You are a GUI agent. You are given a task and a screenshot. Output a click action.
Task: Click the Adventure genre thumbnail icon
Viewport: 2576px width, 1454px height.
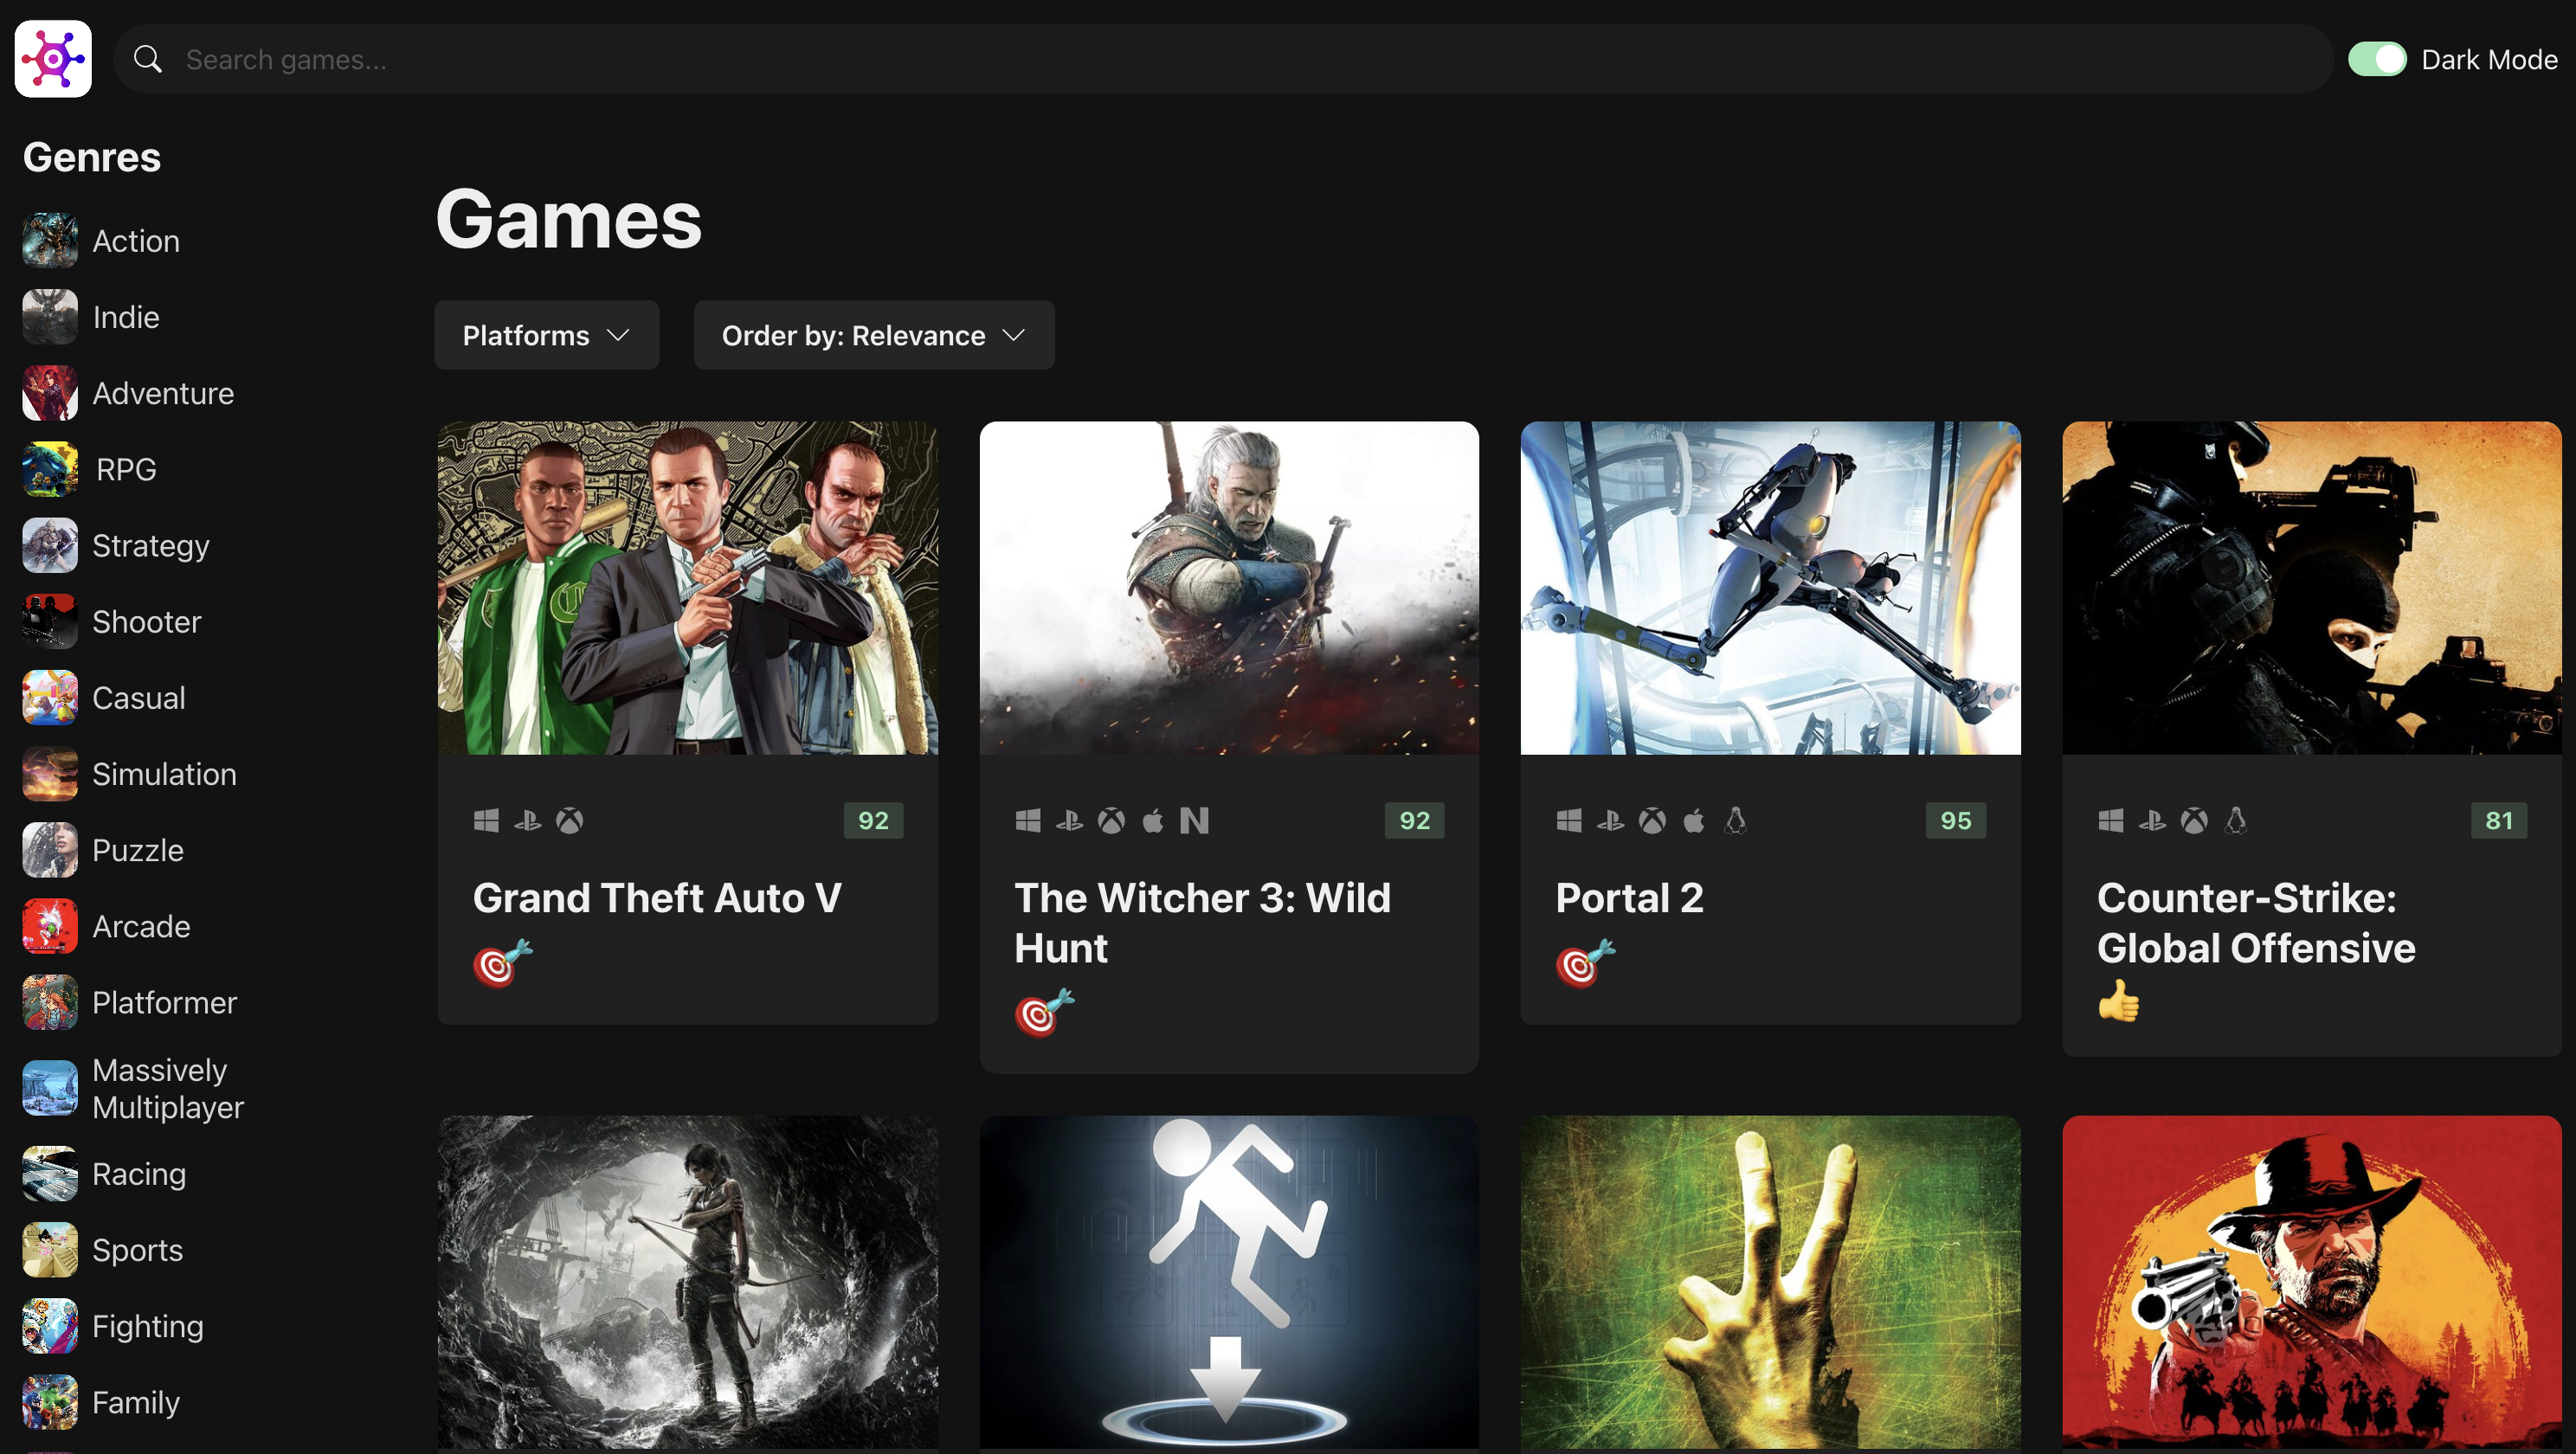point(50,393)
